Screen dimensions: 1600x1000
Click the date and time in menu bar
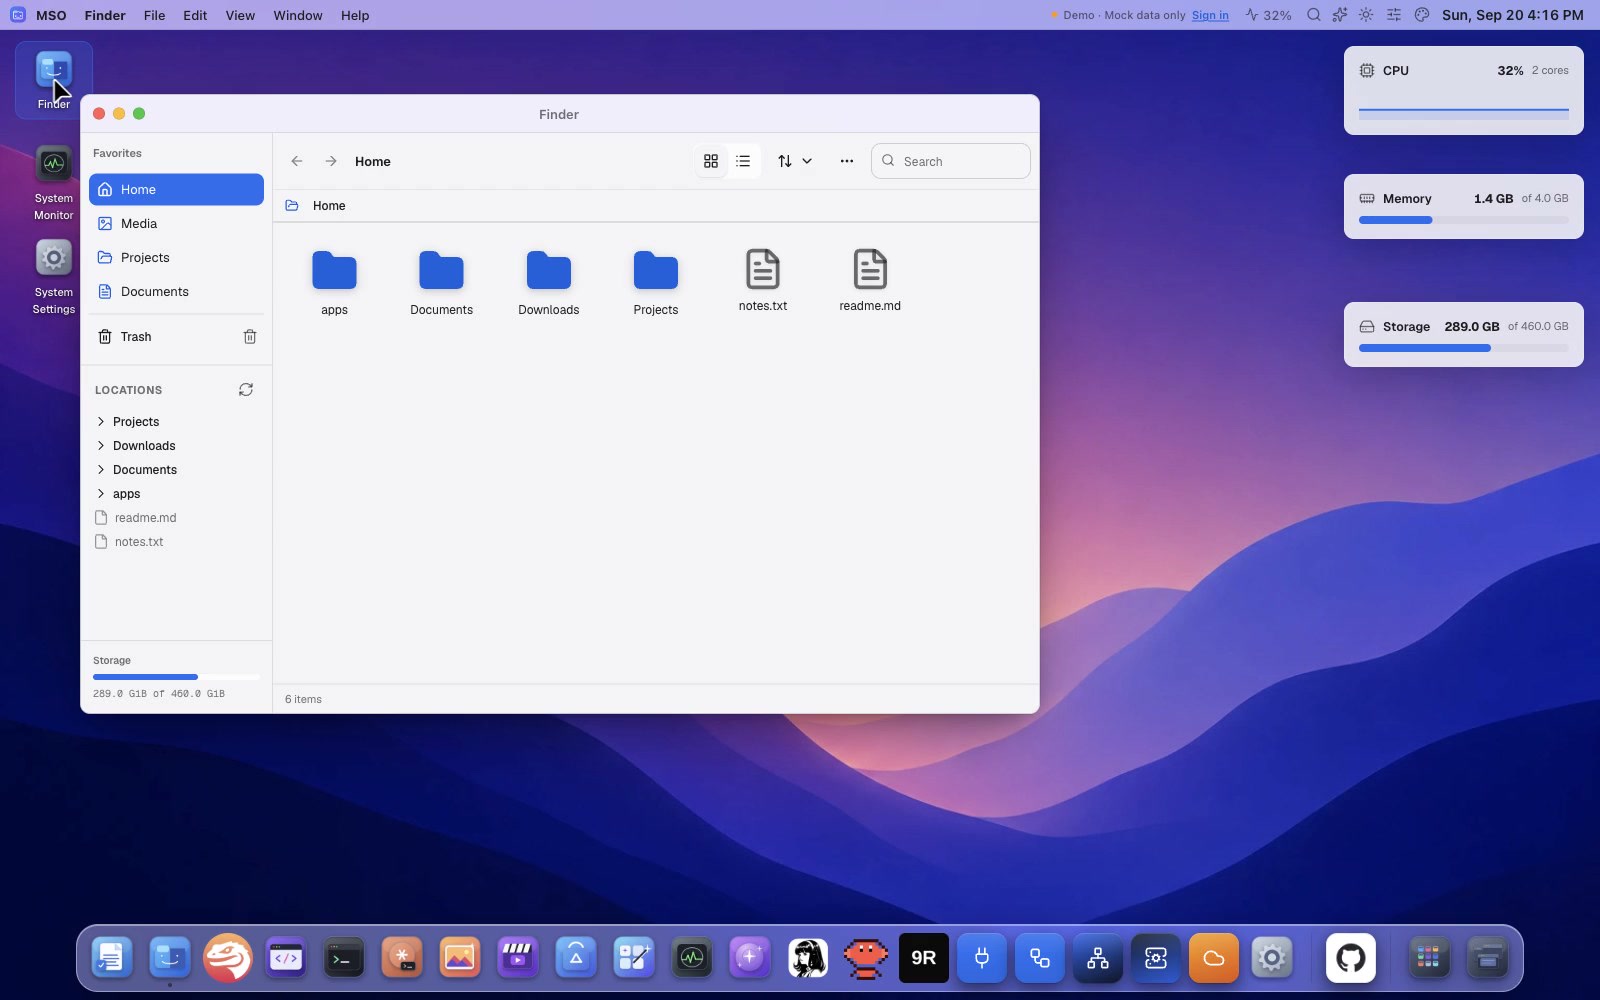[1513, 15]
